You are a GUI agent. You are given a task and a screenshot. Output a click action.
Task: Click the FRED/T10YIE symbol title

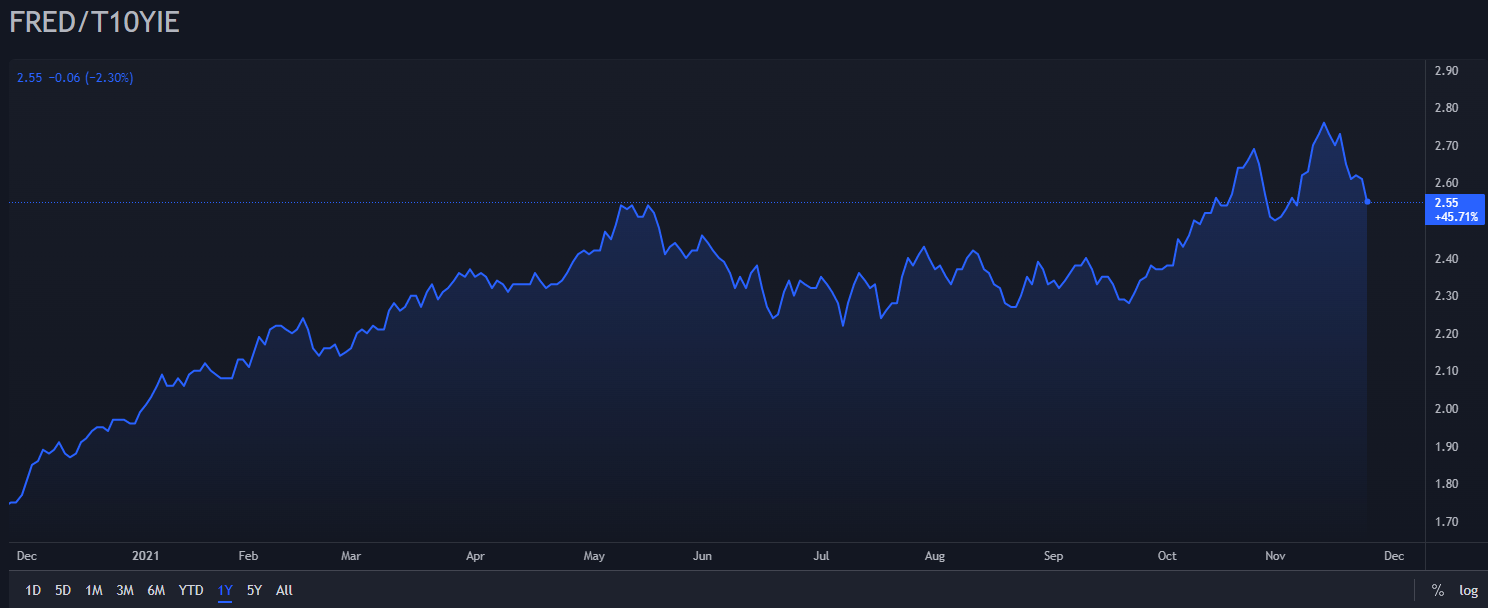click(95, 24)
